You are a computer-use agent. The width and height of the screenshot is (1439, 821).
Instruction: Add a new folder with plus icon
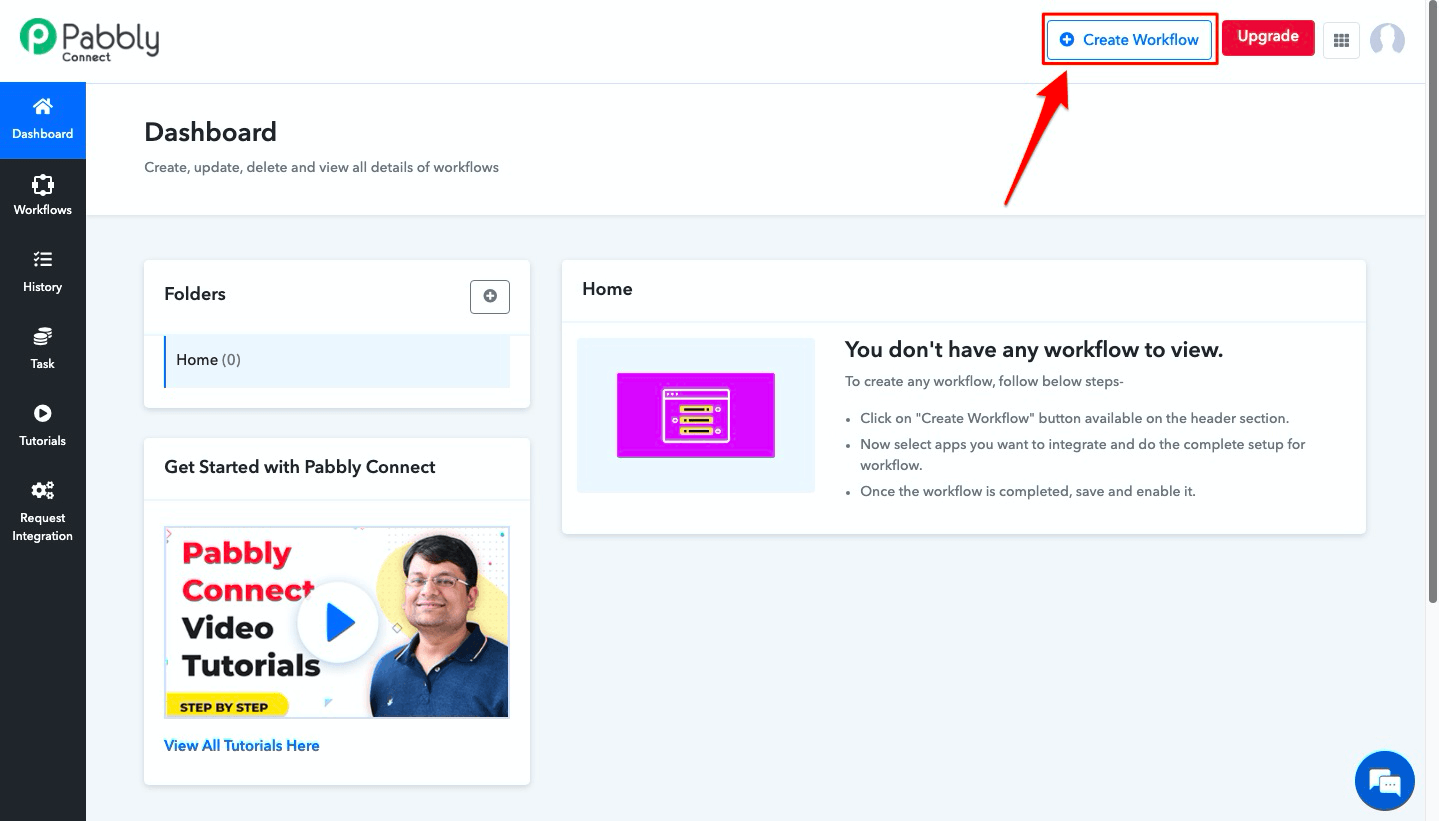click(x=490, y=296)
